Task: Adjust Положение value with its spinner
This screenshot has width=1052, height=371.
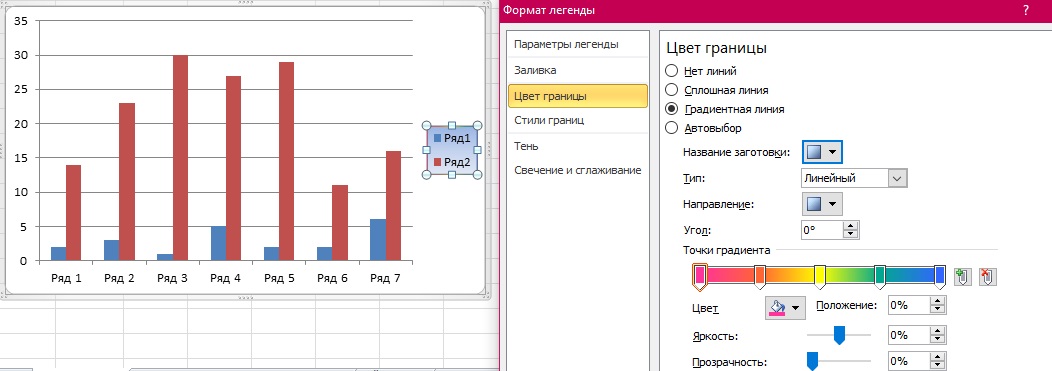Action: (937, 305)
